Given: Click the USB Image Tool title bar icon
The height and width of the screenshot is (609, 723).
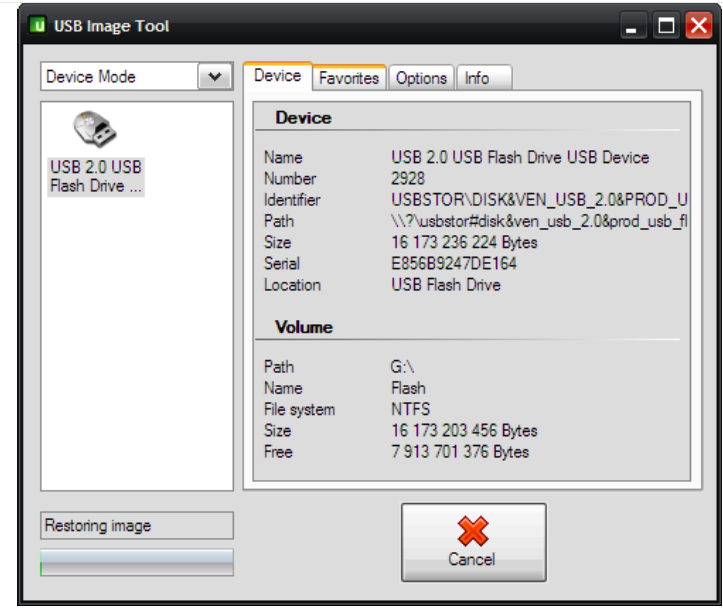Looking at the screenshot, I should tap(38, 26).
